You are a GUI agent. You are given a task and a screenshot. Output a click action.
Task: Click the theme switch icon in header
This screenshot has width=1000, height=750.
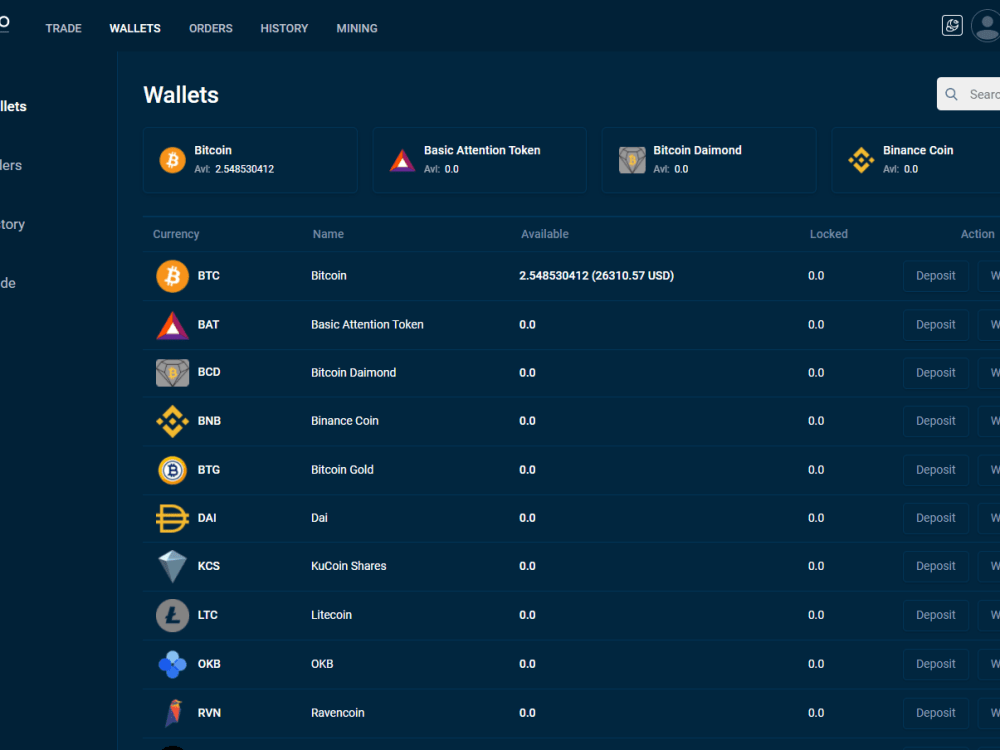coord(952,26)
